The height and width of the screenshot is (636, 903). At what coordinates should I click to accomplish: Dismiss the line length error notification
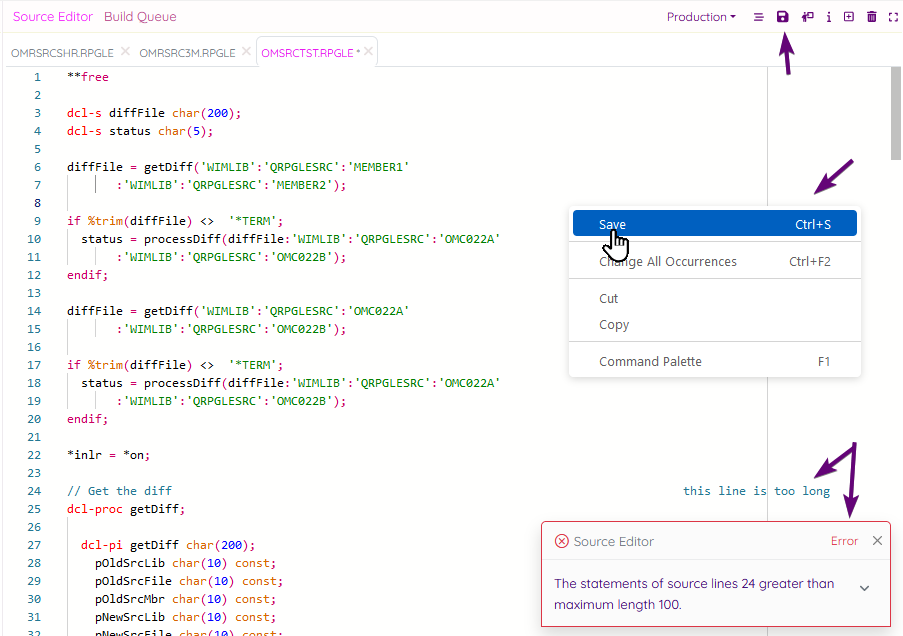coord(877,540)
